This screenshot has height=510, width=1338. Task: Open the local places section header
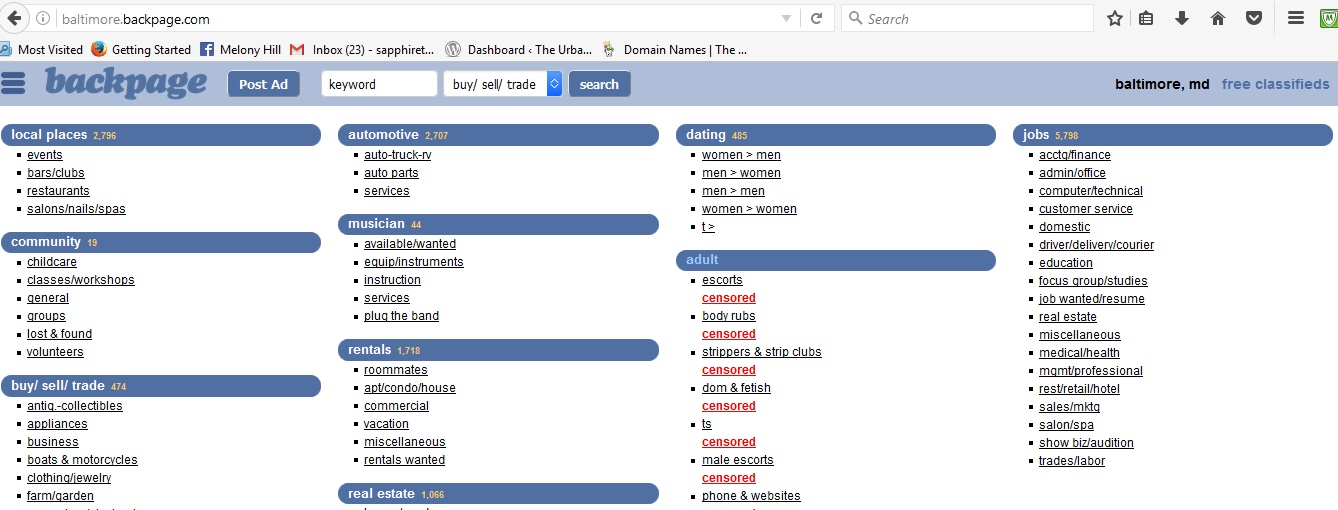pyautogui.click(x=161, y=135)
